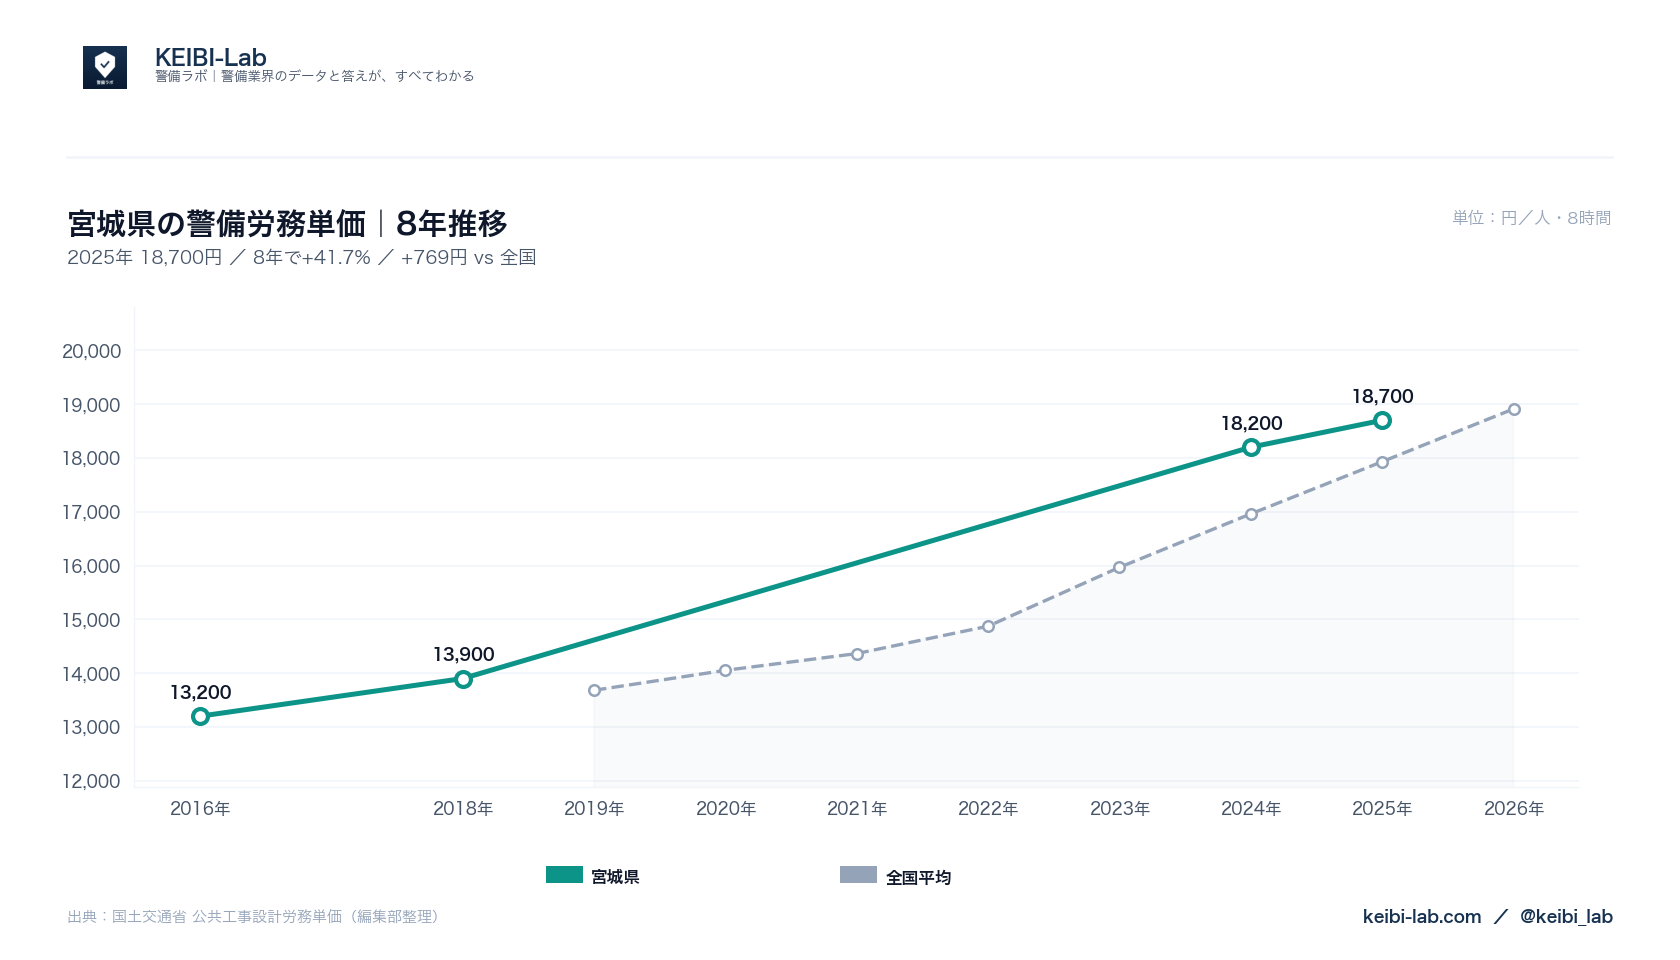
Task: Open the @keibi_lab handle link
Action: coord(1566,916)
